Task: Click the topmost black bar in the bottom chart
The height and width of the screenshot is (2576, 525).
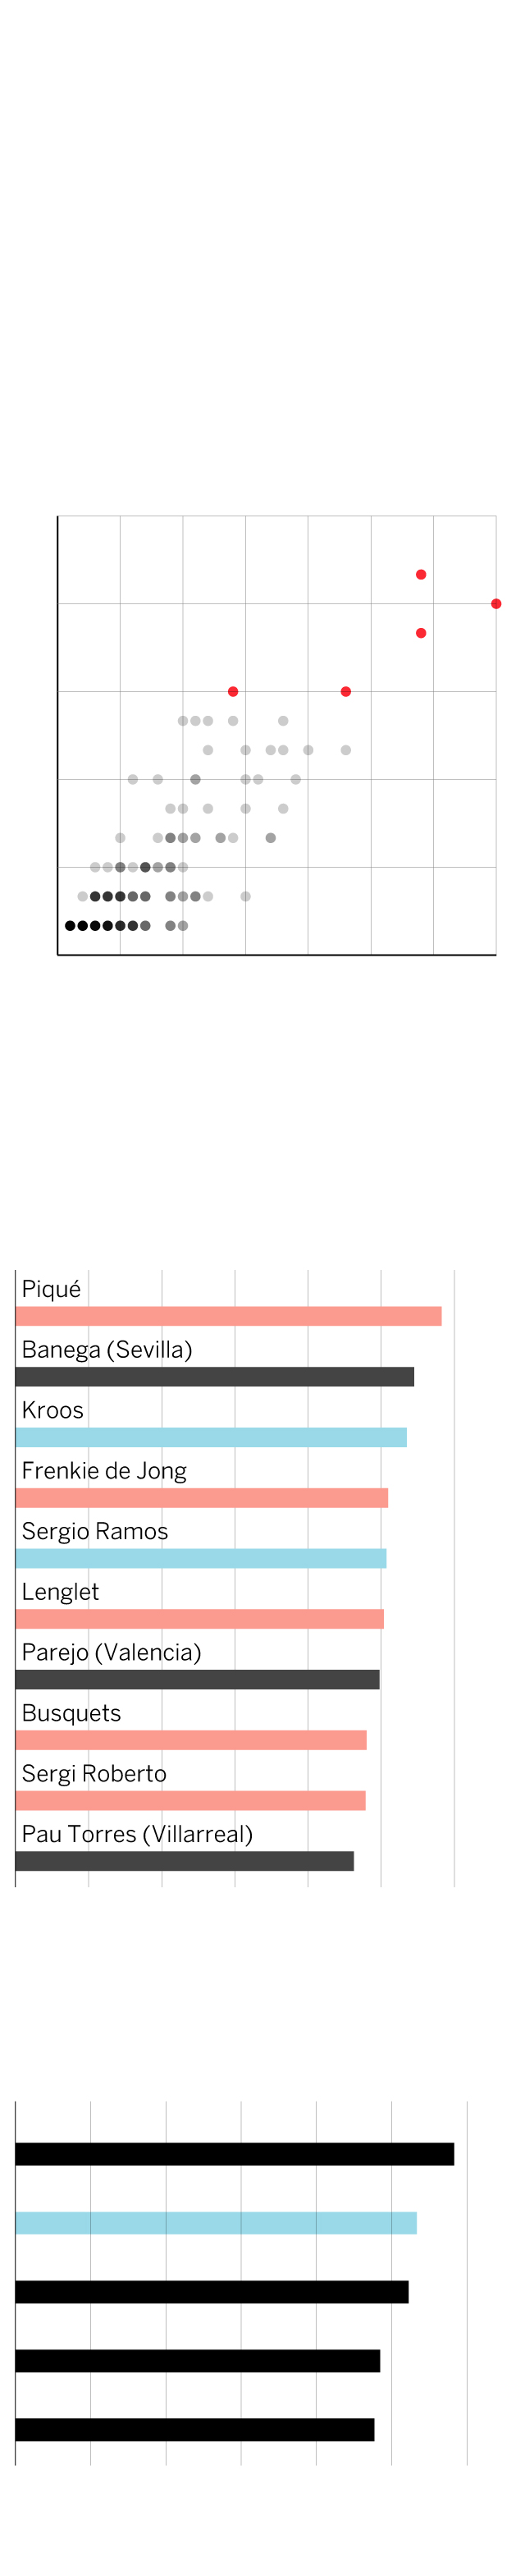Action: [x=234, y=2154]
